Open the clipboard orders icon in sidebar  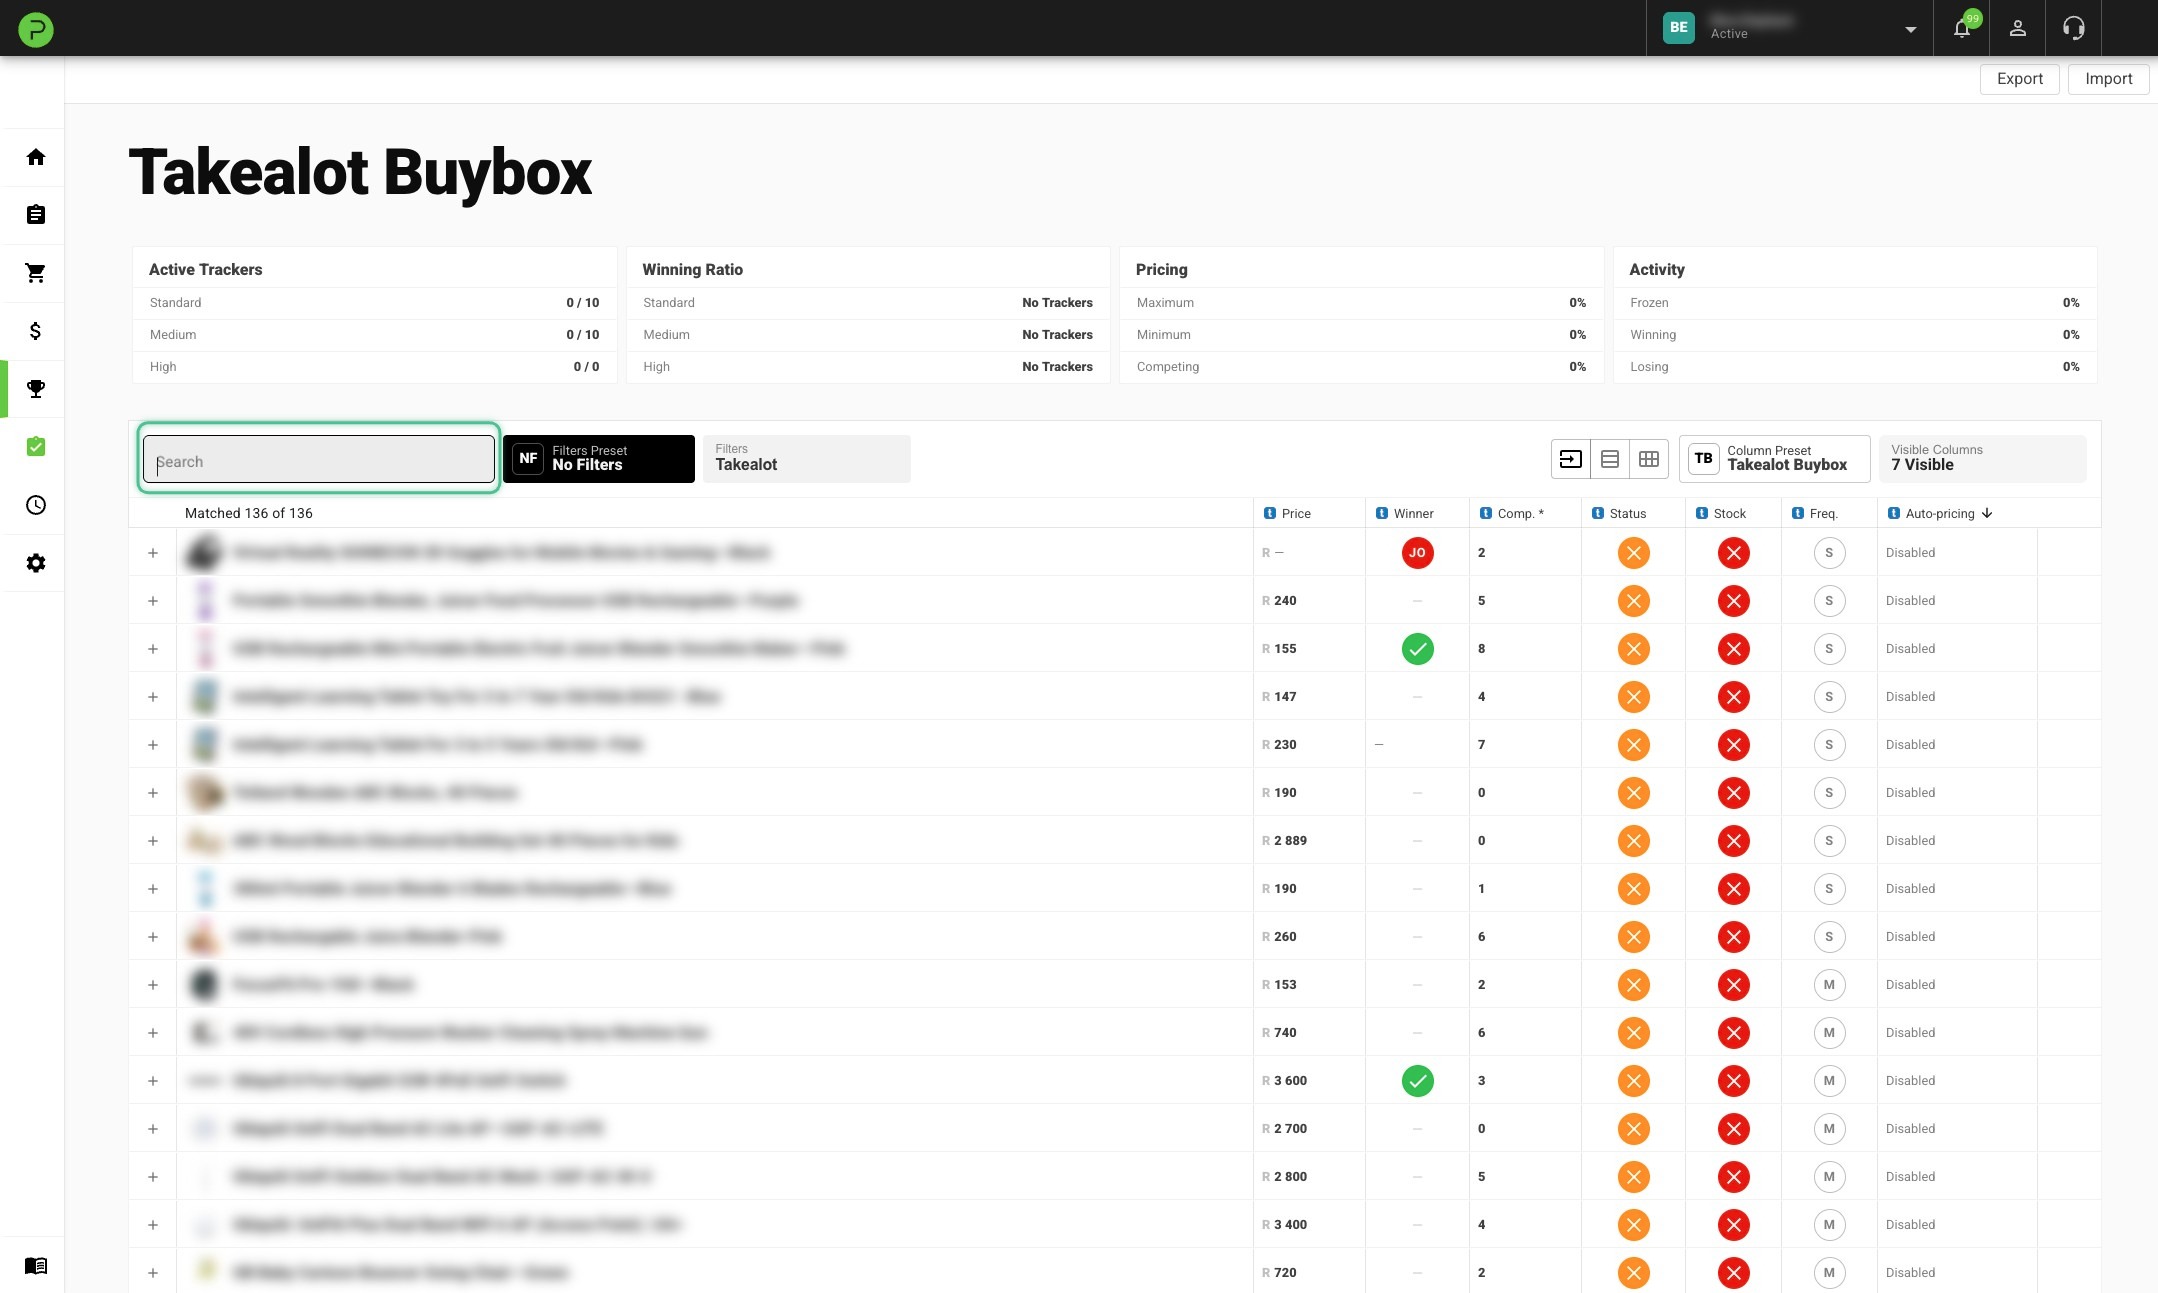(36, 215)
